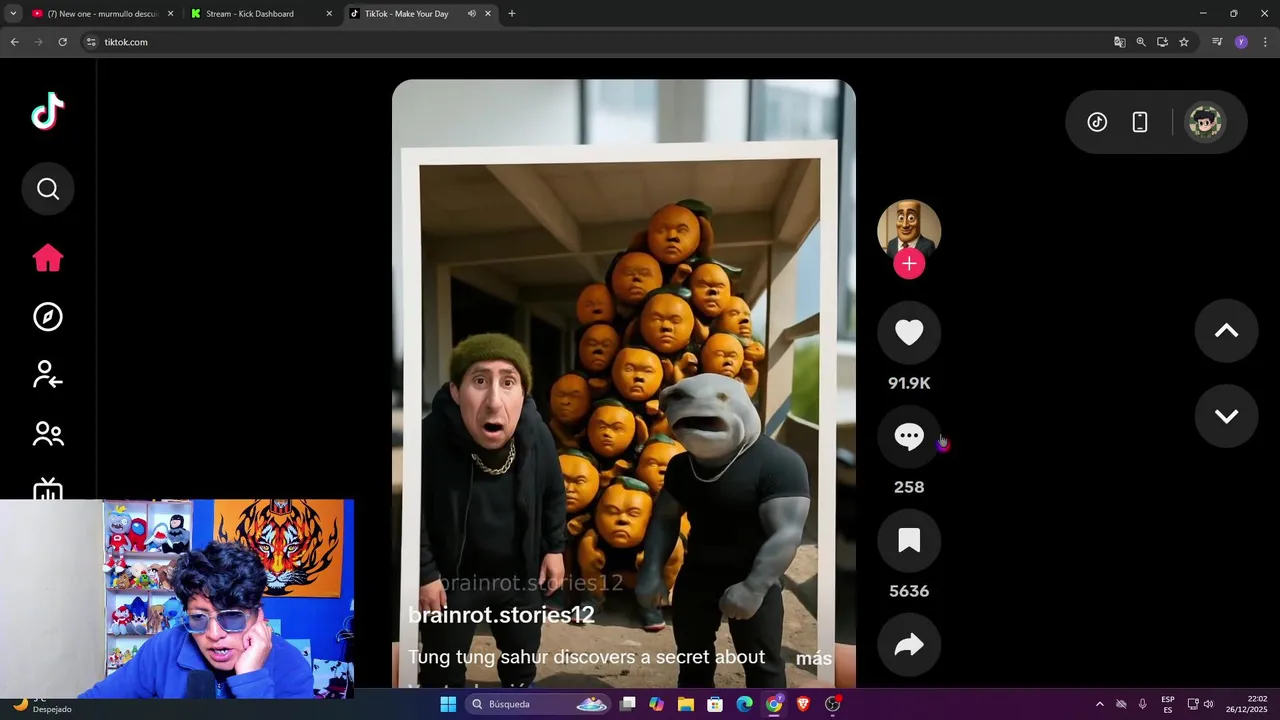Image resolution: width=1280 pixels, height=720 pixels.
Task: Reload the TikTok page
Action: click(x=62, y=42)
